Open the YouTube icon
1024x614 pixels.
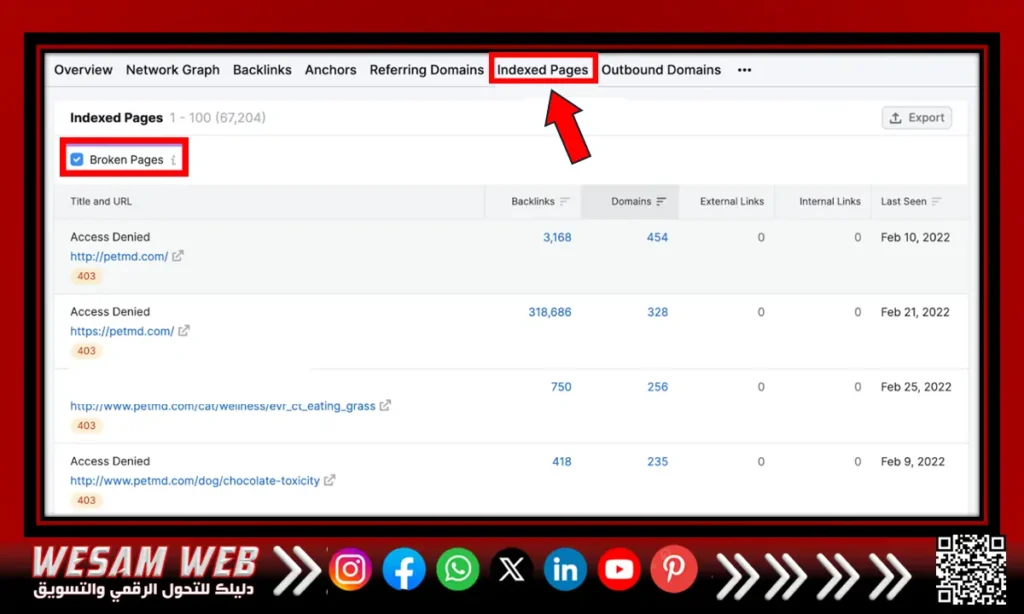[619, 570]
